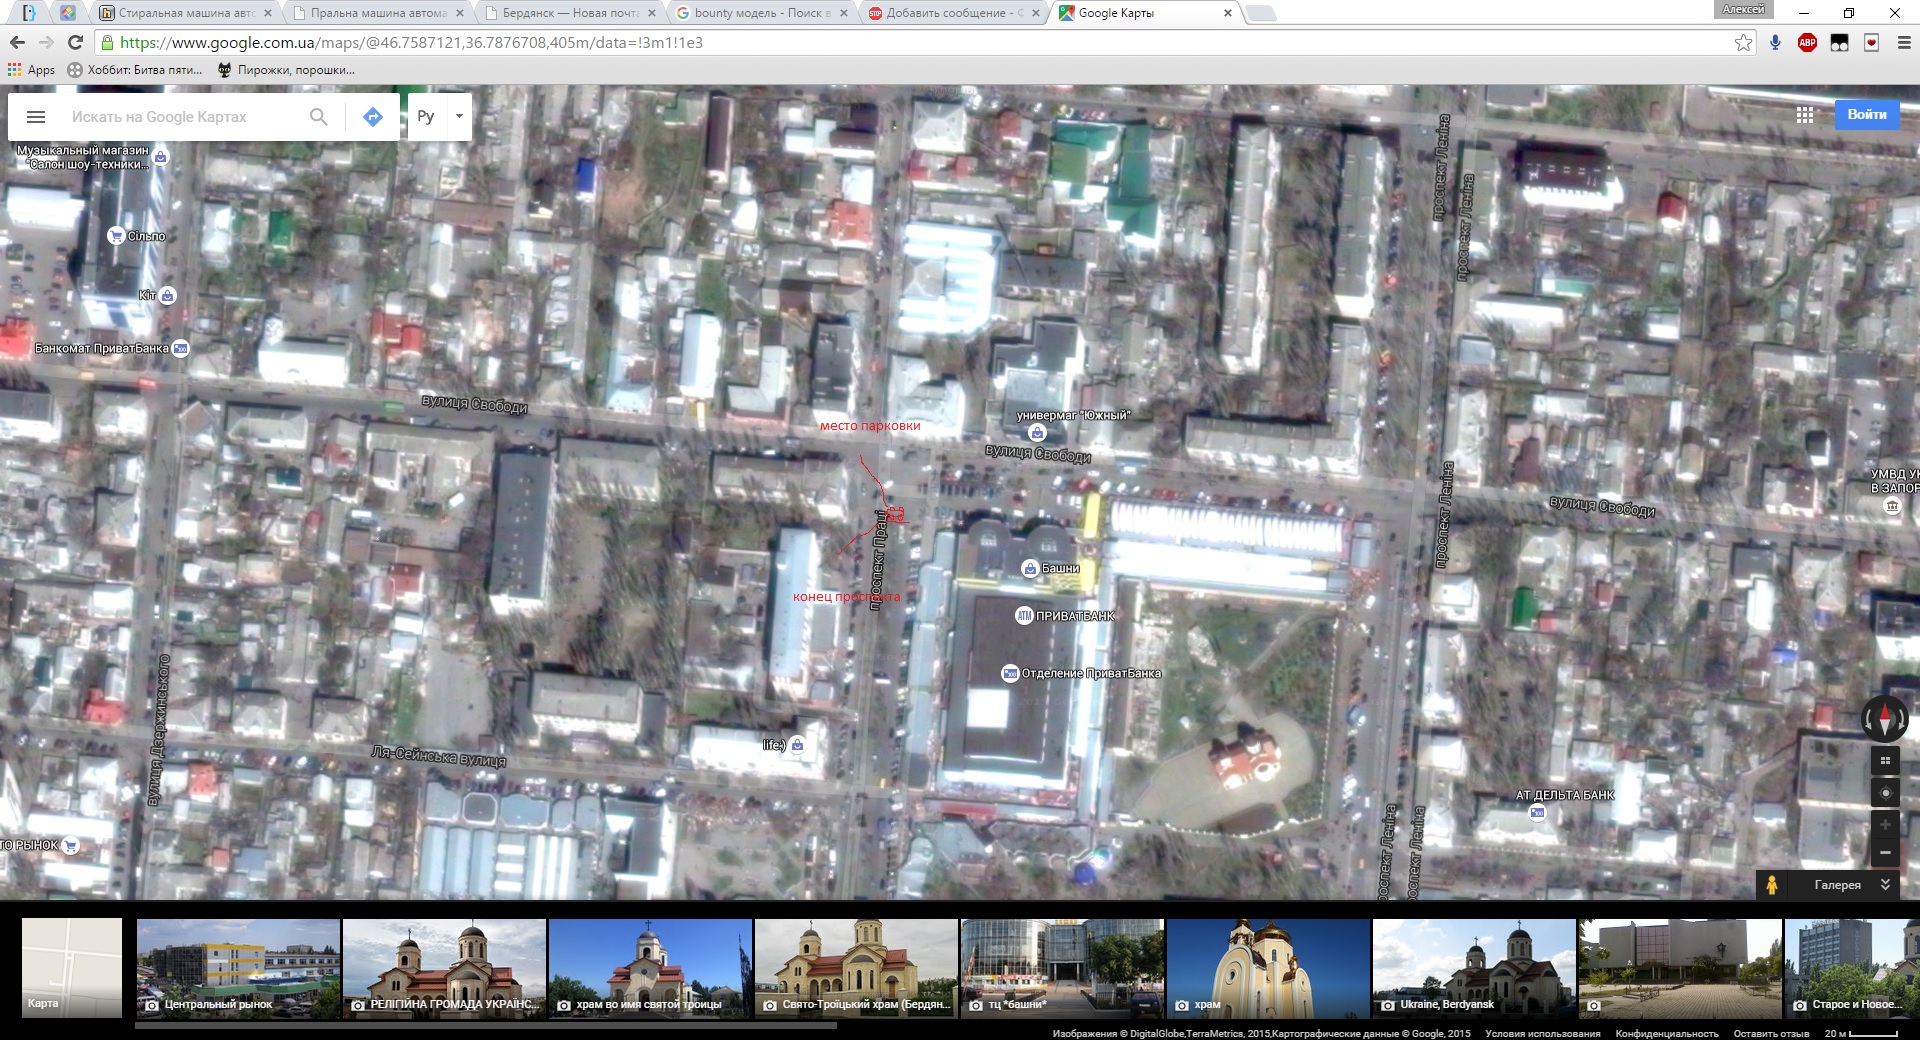This screenshot has height=1040, width=1920.
Task: Open the Chrome menu
Action: pos(1903,43)
